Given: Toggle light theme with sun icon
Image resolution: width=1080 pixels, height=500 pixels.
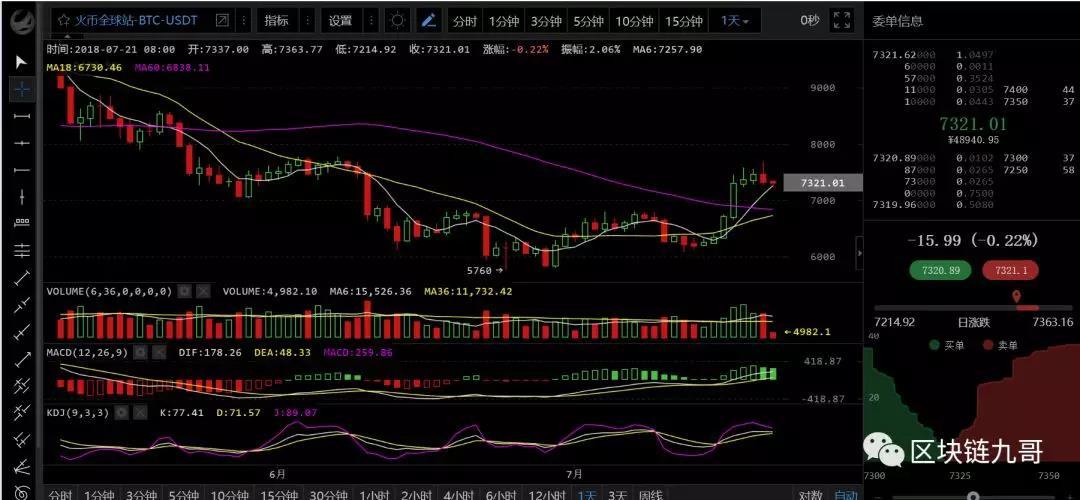Looking at the screenshot, I should point(397,21).
